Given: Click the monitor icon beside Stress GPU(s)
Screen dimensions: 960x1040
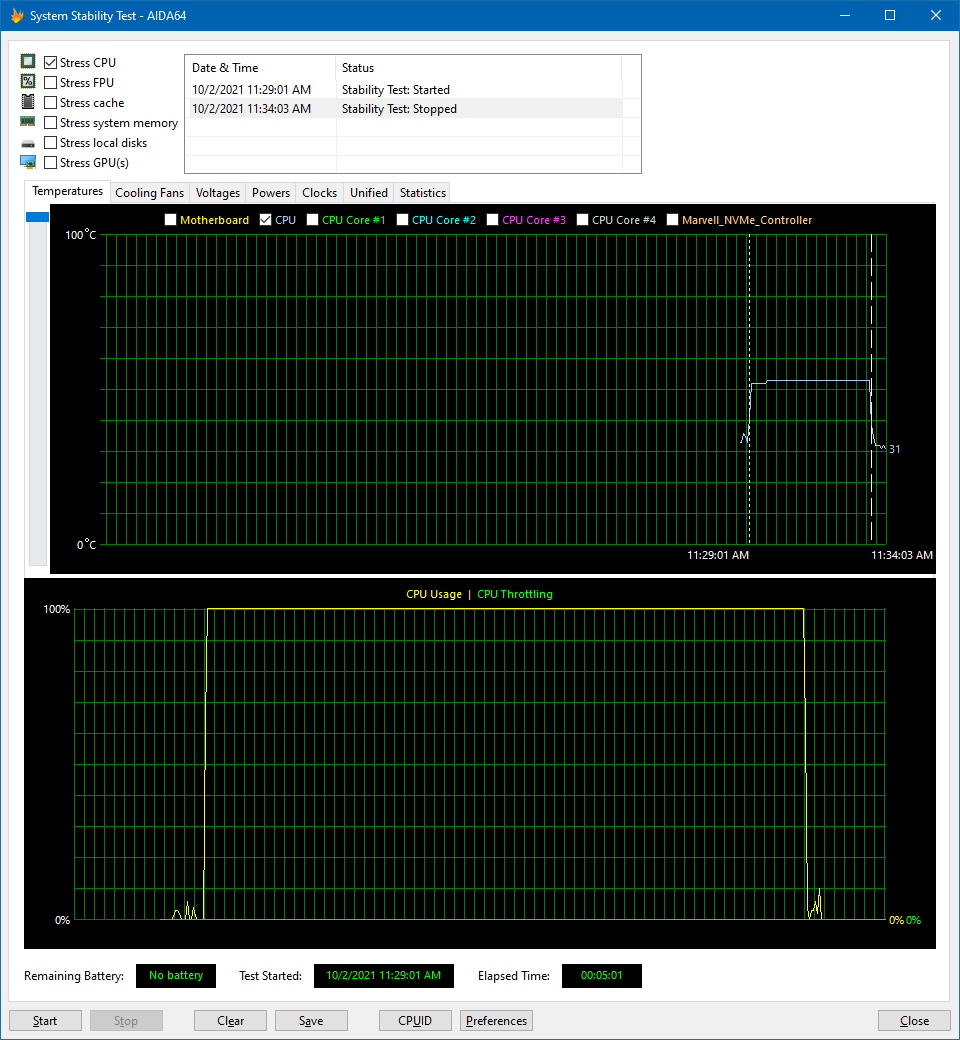Looking at the screenshot, I should [28, 162].
